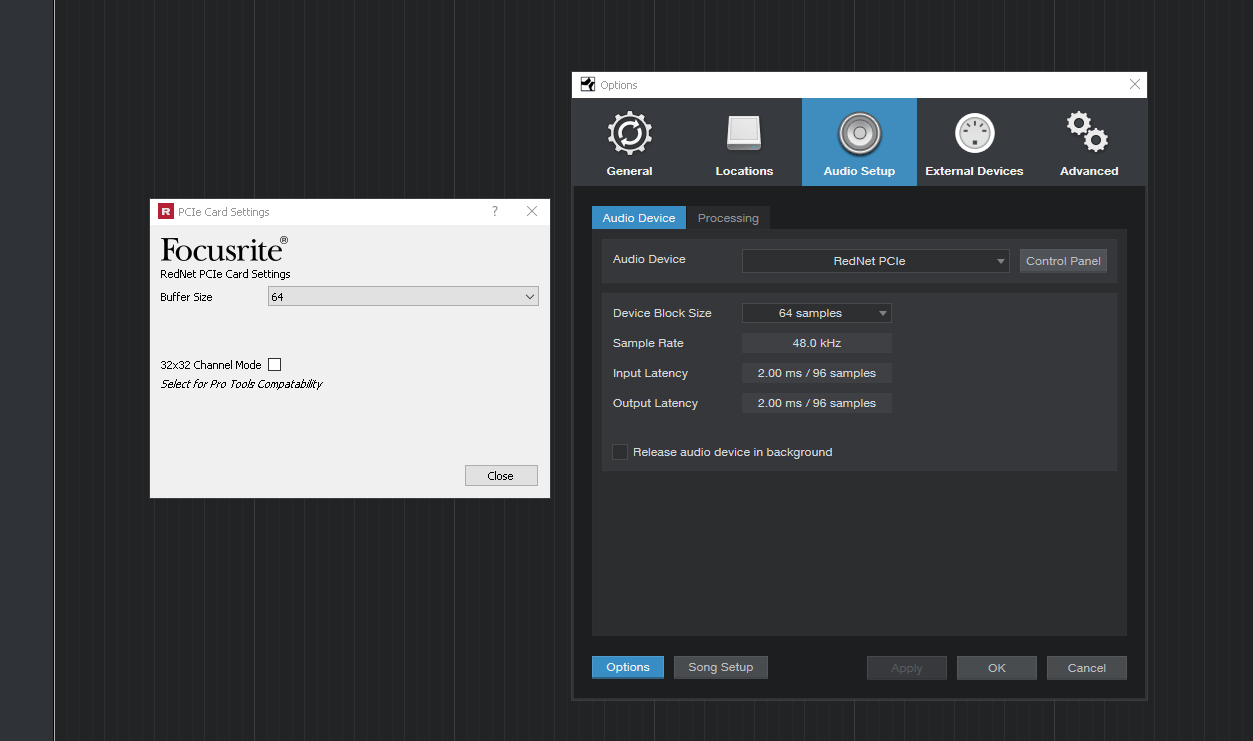Switch to the Processing tab
1253x741 pixels.
point(728,218)
